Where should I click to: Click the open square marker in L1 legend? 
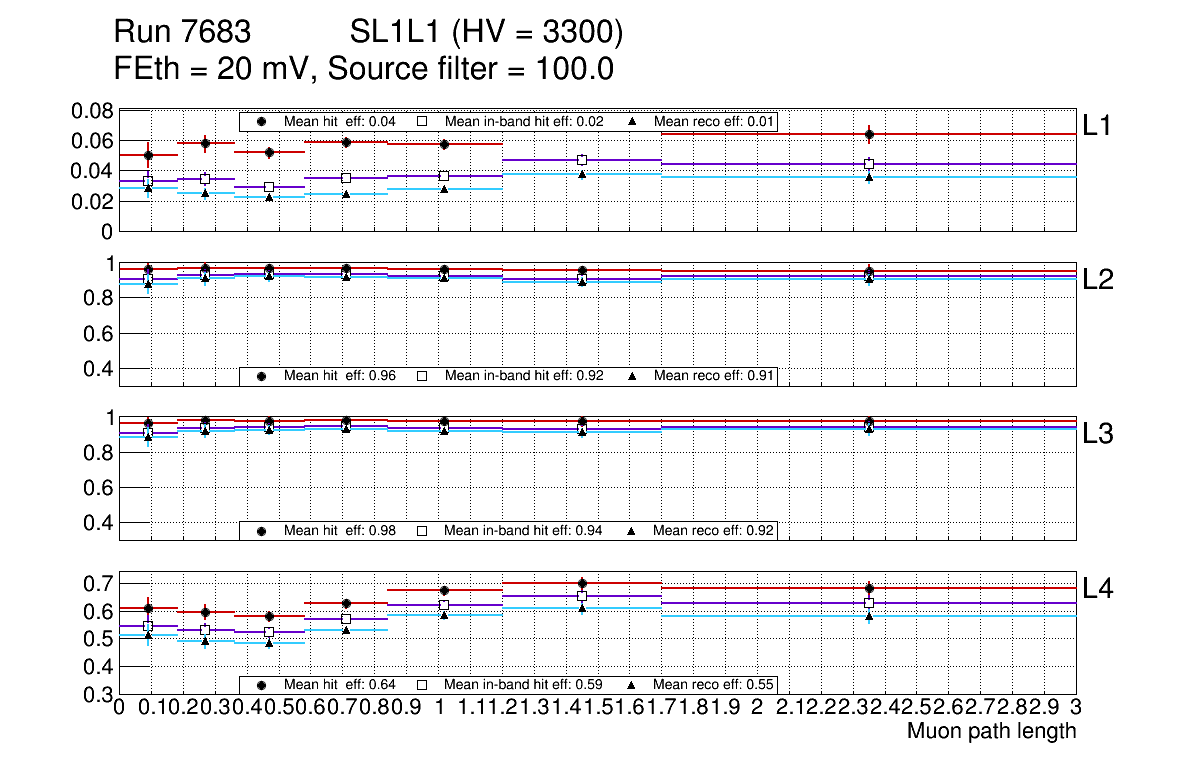[422, 121]
